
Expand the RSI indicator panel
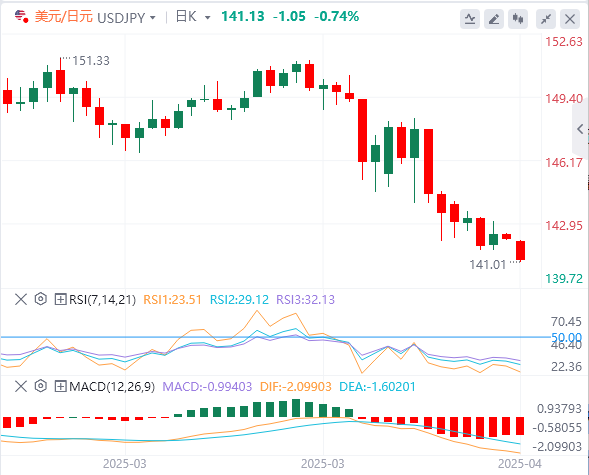60,299
